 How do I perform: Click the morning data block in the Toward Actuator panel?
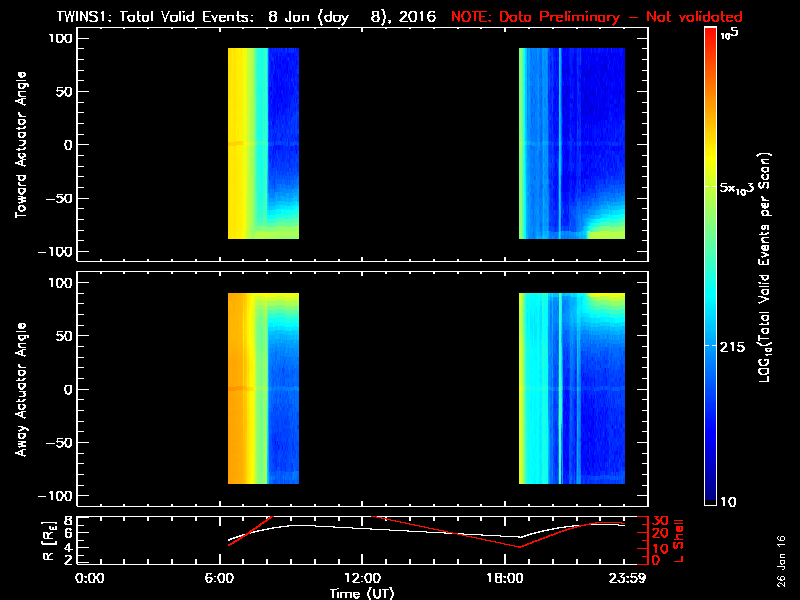[x=263, y=143]
